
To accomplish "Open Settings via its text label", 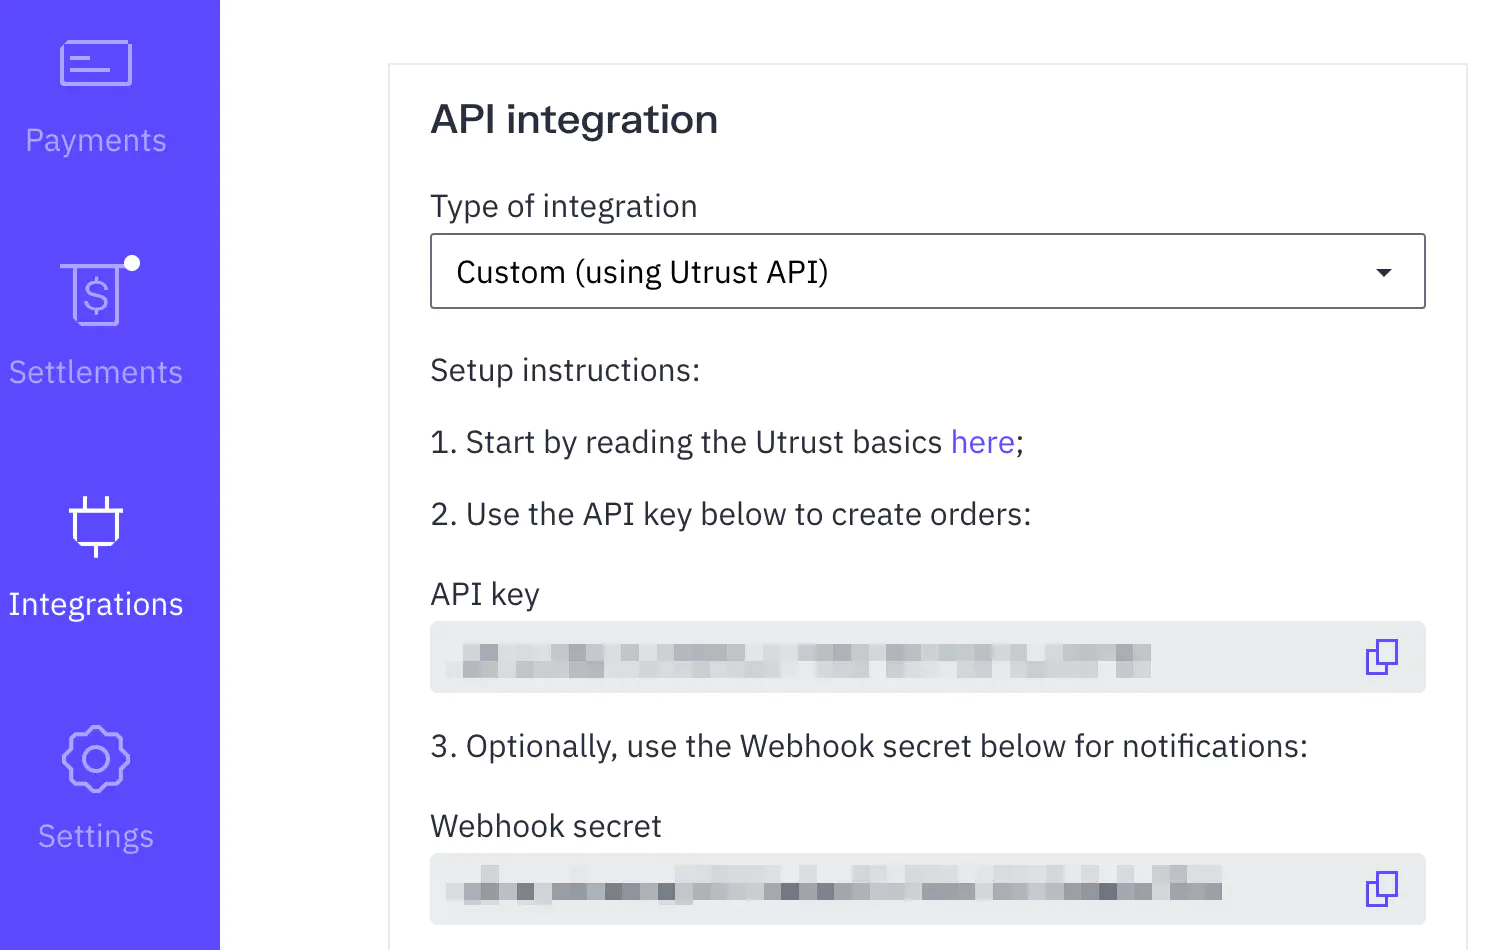I will (96, 837).
